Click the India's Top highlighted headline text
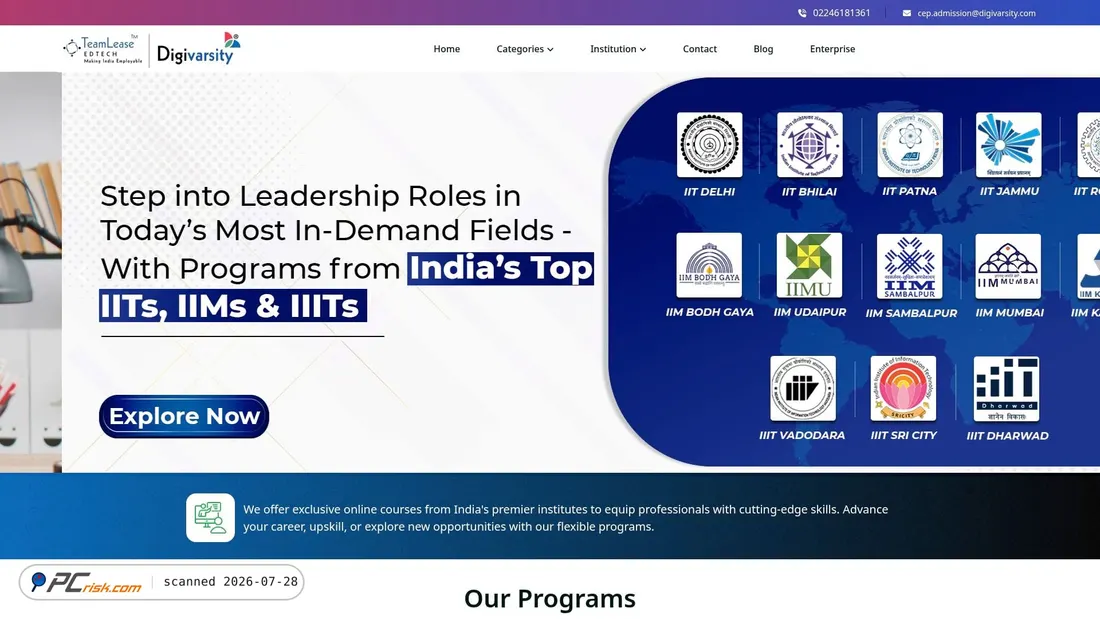This screenshot has height=619, width=1100. tap(500, 269)
